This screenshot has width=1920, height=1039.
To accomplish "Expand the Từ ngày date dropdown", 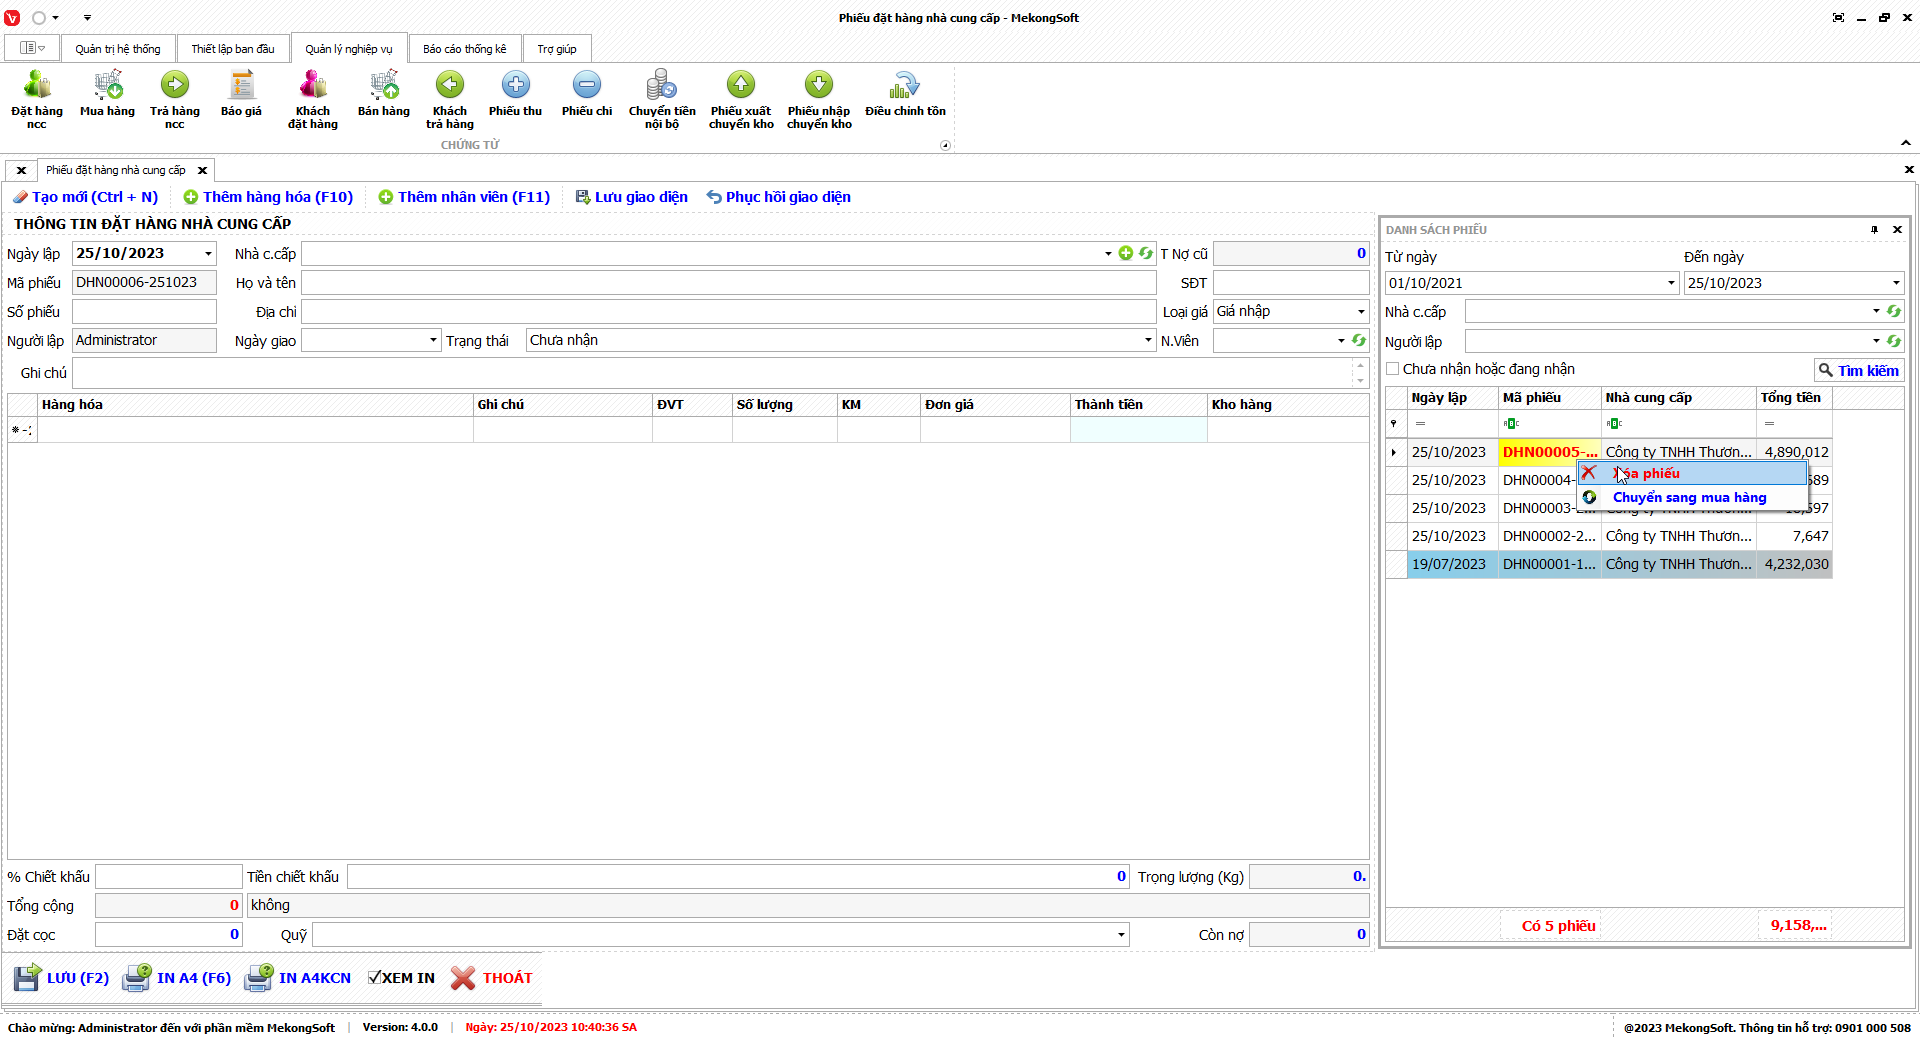I will coord(1670,283).
